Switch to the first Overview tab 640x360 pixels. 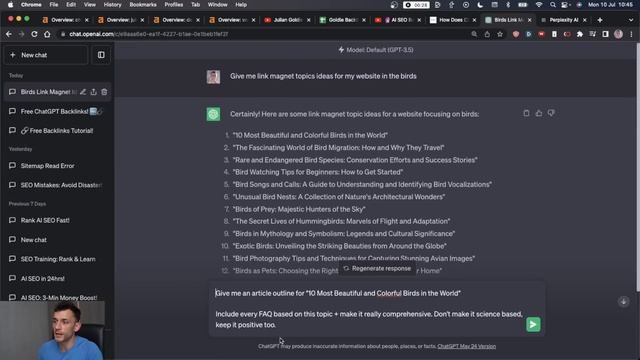pyautogui.click(x=66, y=20)
